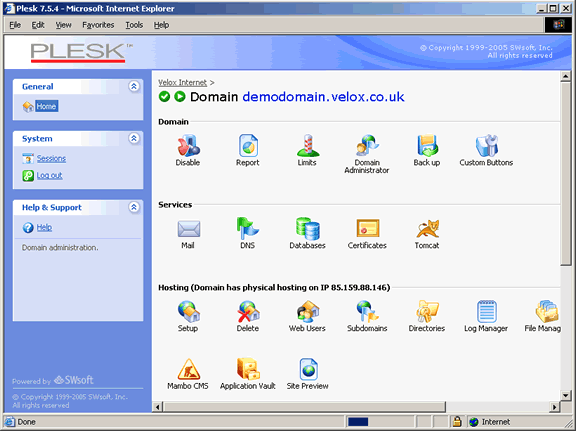
Task: Click the Windows logo throbber
Action: coord(558,25)
